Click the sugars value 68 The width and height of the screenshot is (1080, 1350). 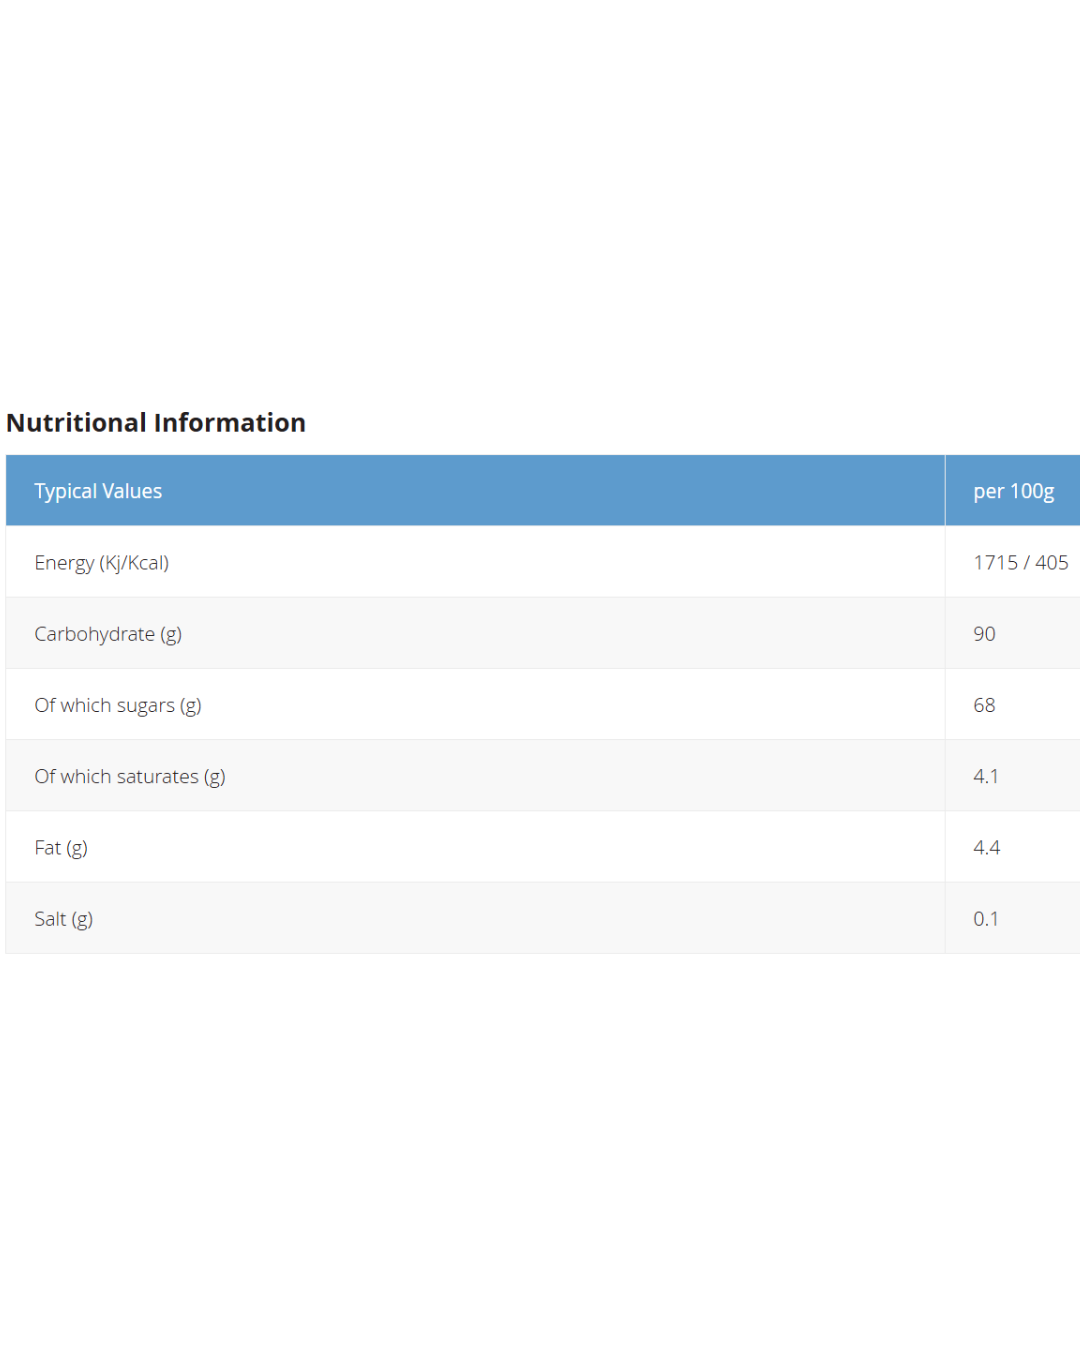[984, 705]
